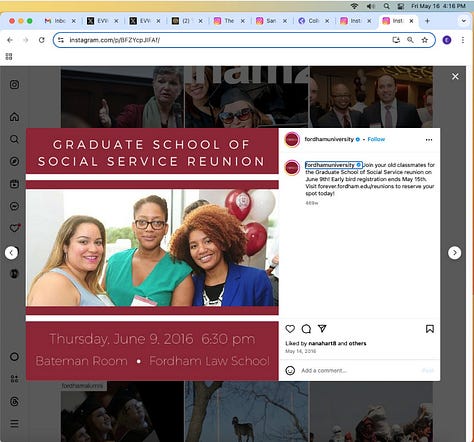Reload the page with the refresh button
This screenshot has width=474, height=442.
(42, 40)
